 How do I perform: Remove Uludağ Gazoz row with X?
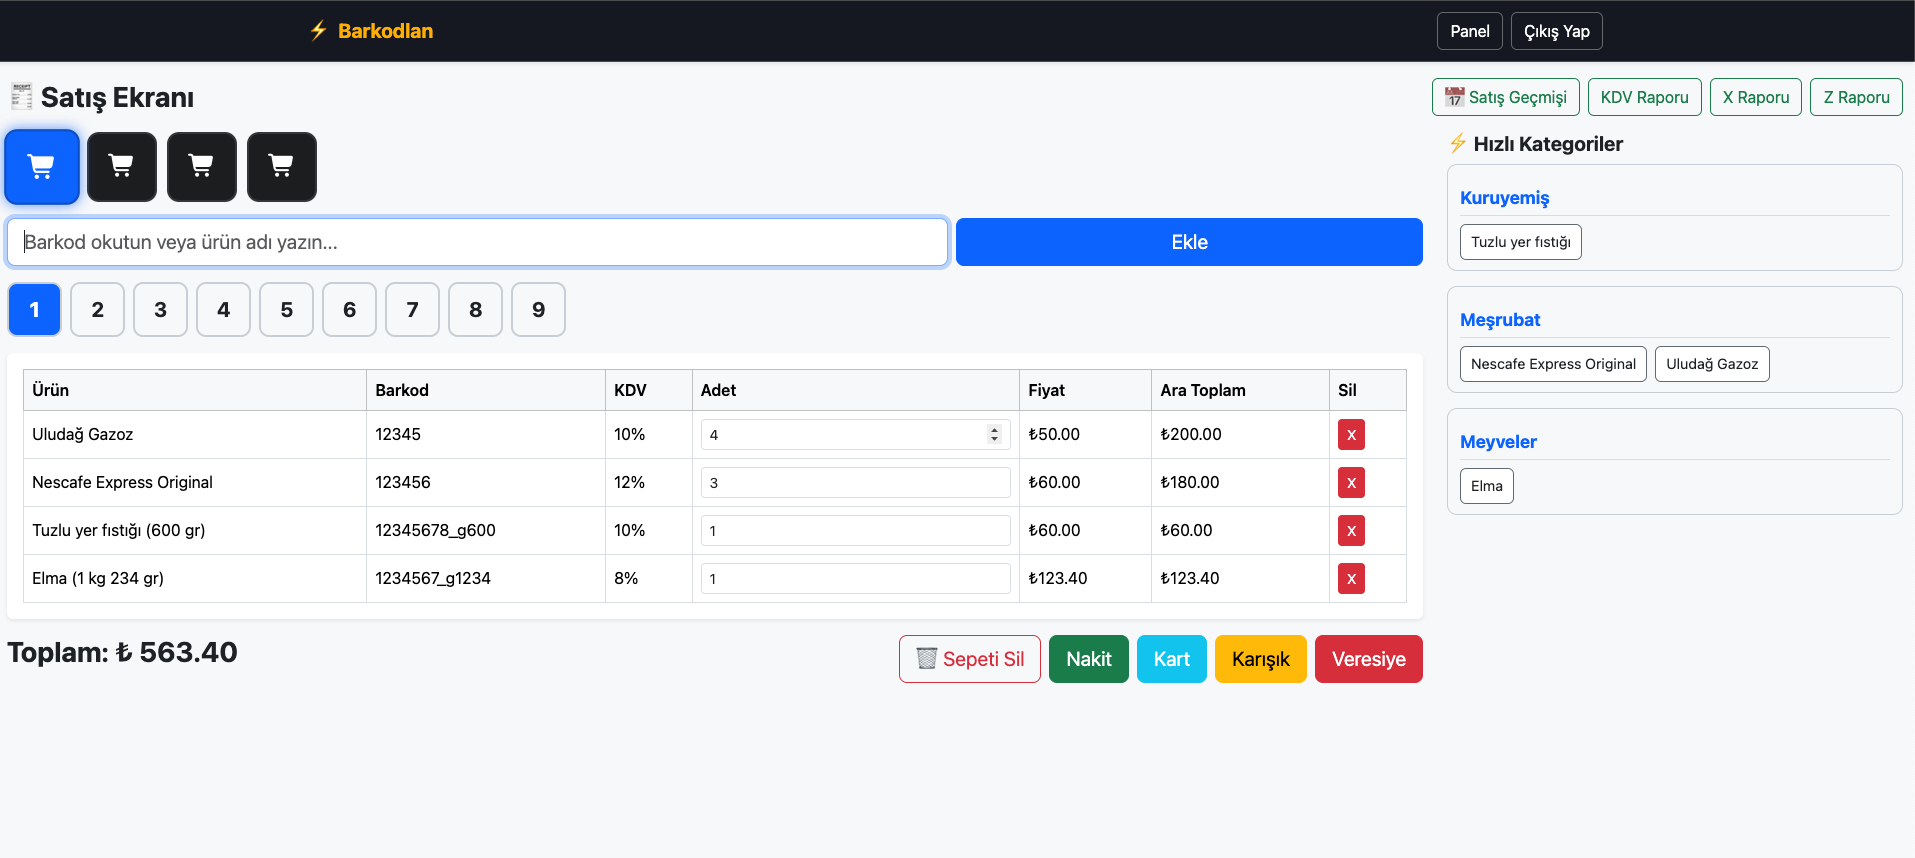(x=1350, y=435)
